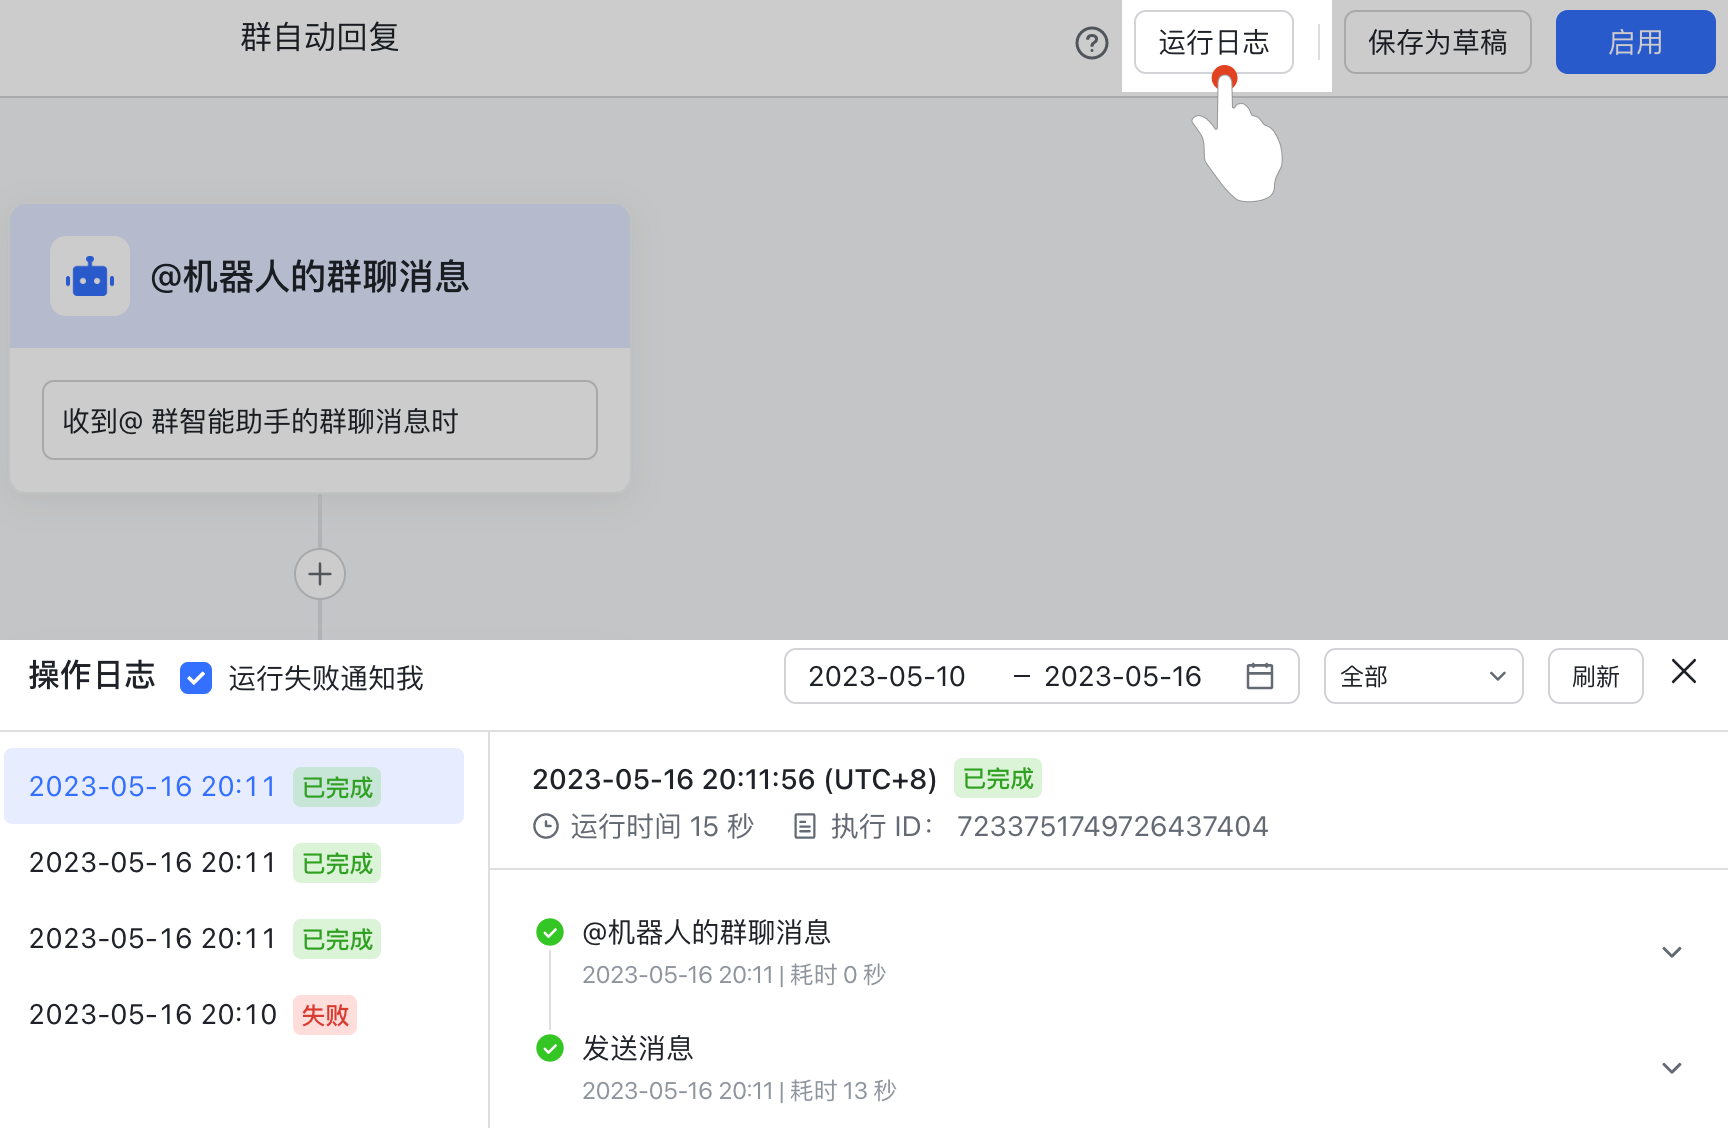Open help via the question mark icon

pyautogui.click(x=1091, y=43)
